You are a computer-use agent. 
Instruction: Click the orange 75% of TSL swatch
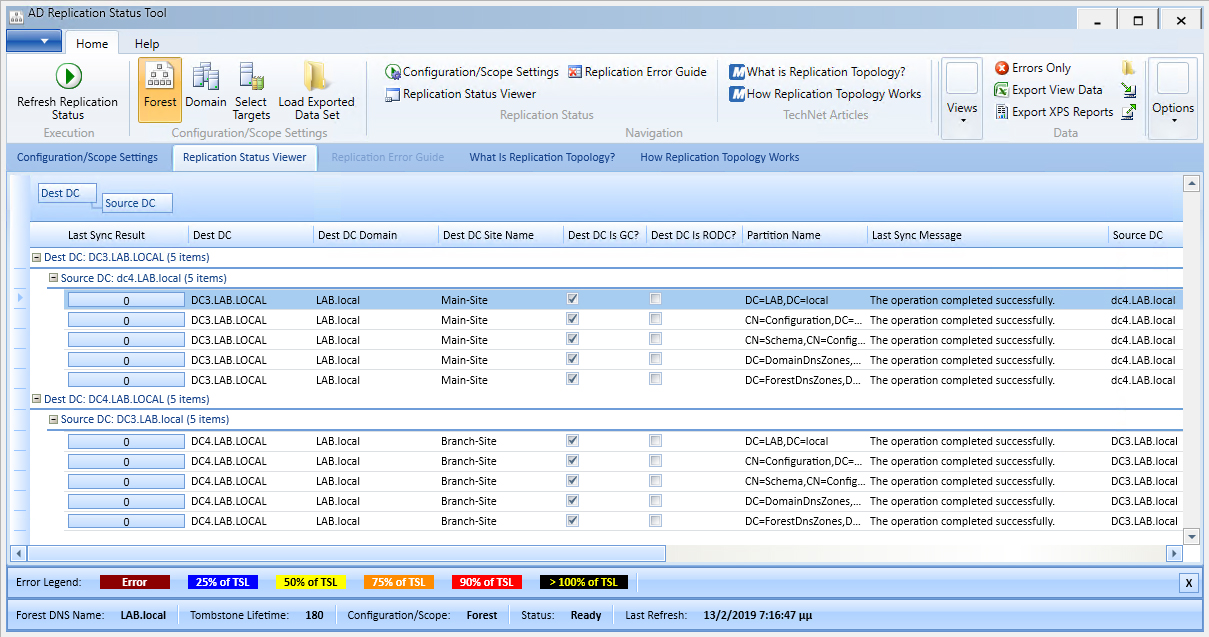pos(398,582)
